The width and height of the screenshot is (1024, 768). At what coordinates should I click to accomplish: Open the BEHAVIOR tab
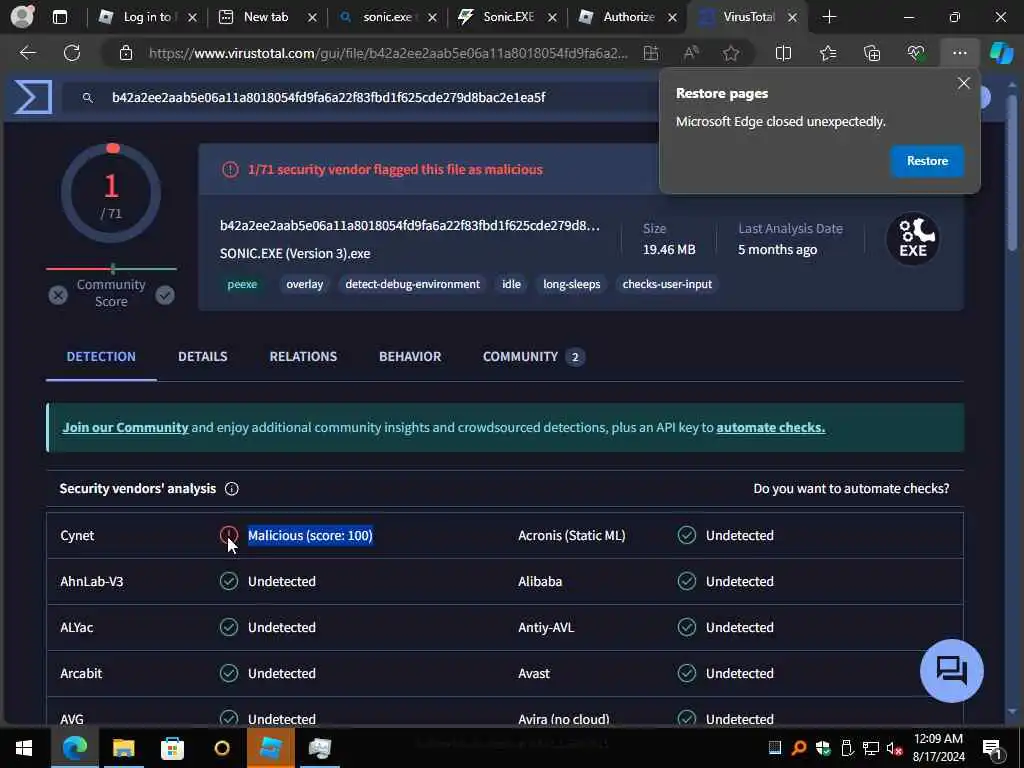click(x=410, y=357)
